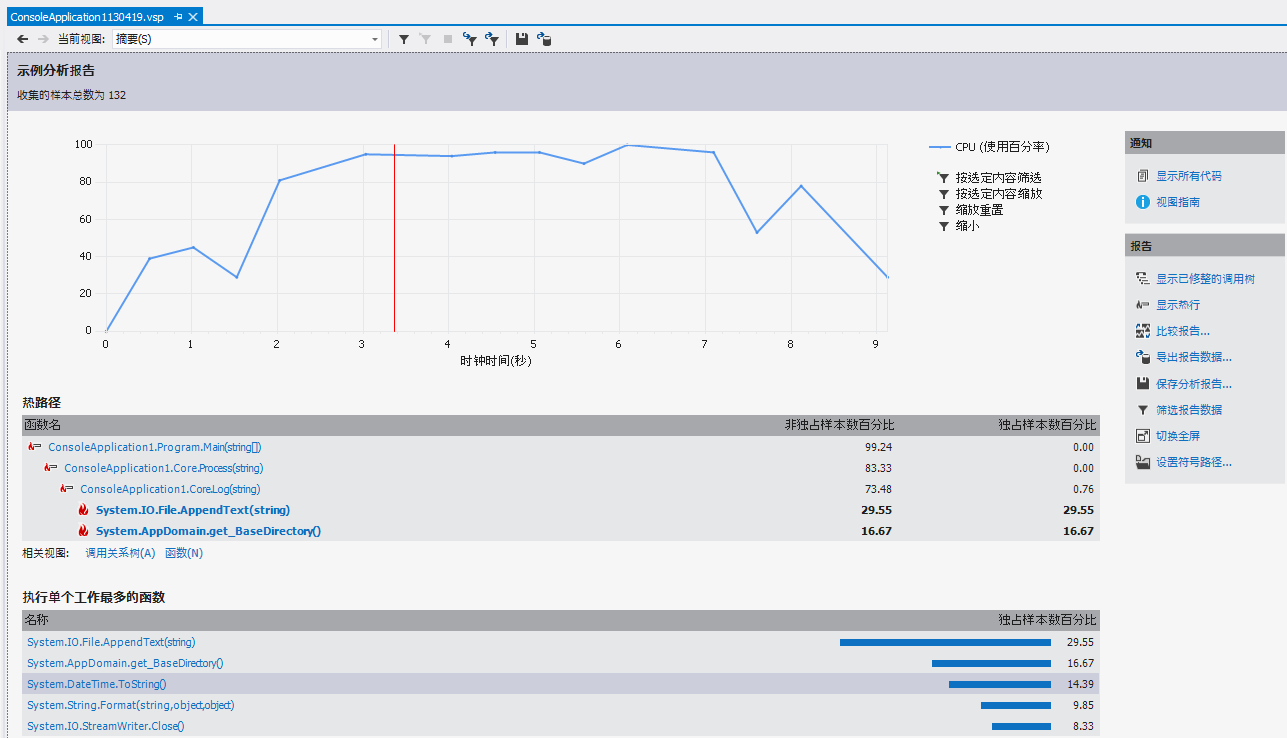Click 按选定内容筛选 beside the chart
This screenshot has width=1287, height=738.
pos(997,177)
